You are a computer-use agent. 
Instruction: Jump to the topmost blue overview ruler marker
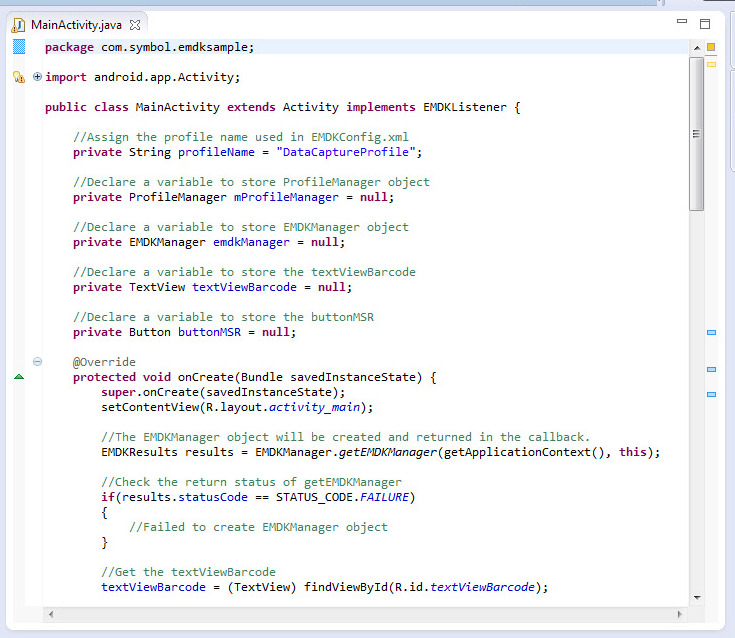click(x=711, y=332)
